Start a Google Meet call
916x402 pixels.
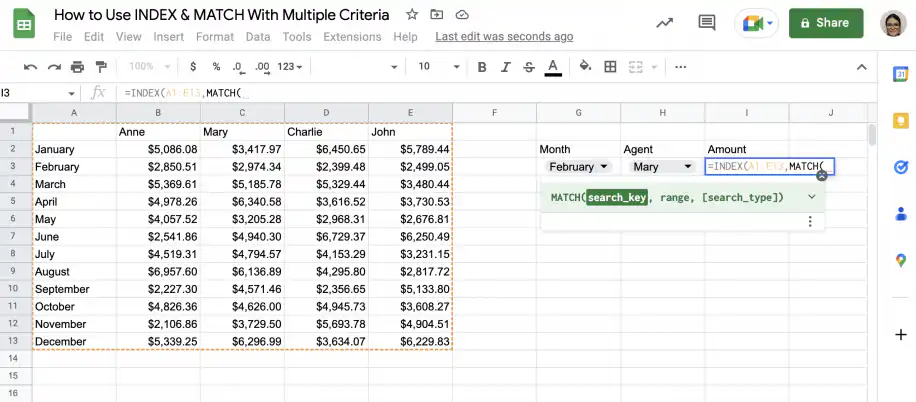tap(752, 23)
